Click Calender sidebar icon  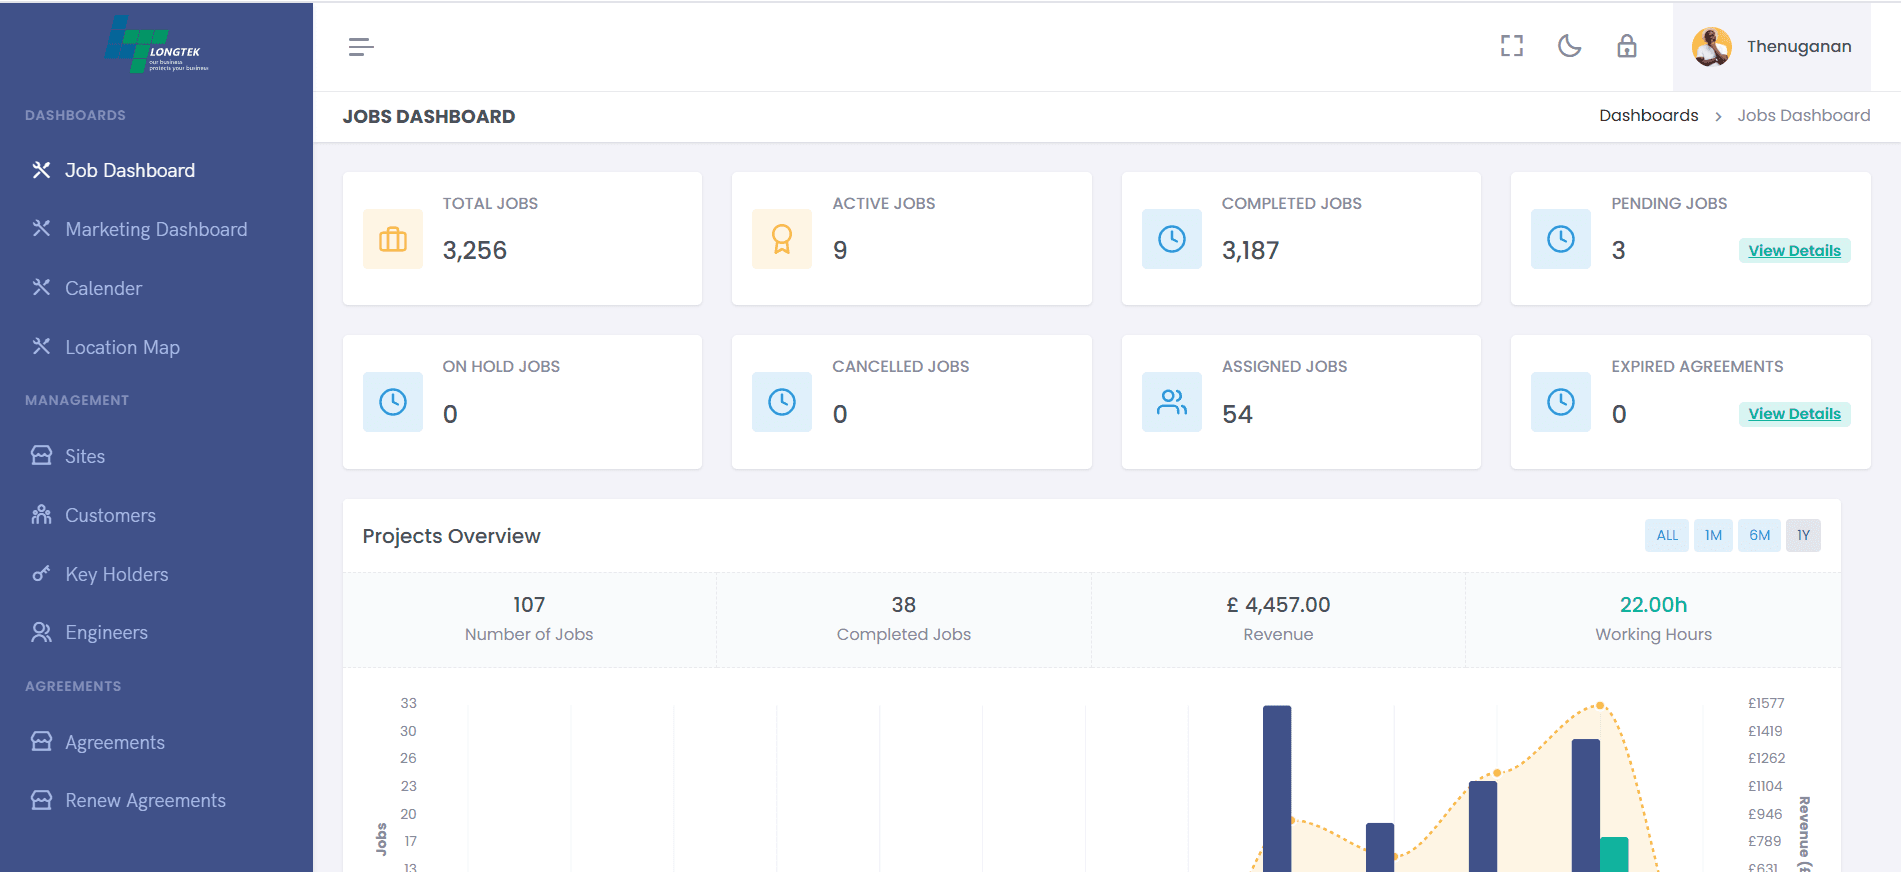pos(41,288)
